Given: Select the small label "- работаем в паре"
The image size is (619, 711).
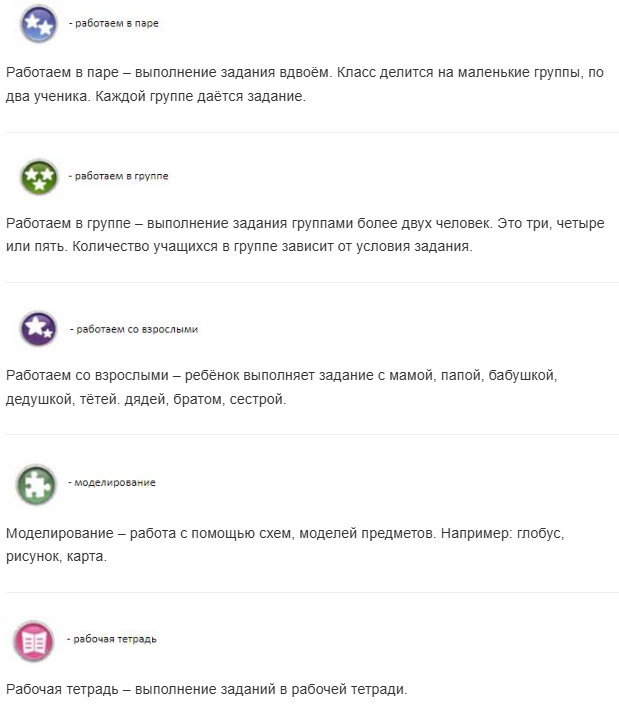Looking at the screenshot, I should [114, 24].
